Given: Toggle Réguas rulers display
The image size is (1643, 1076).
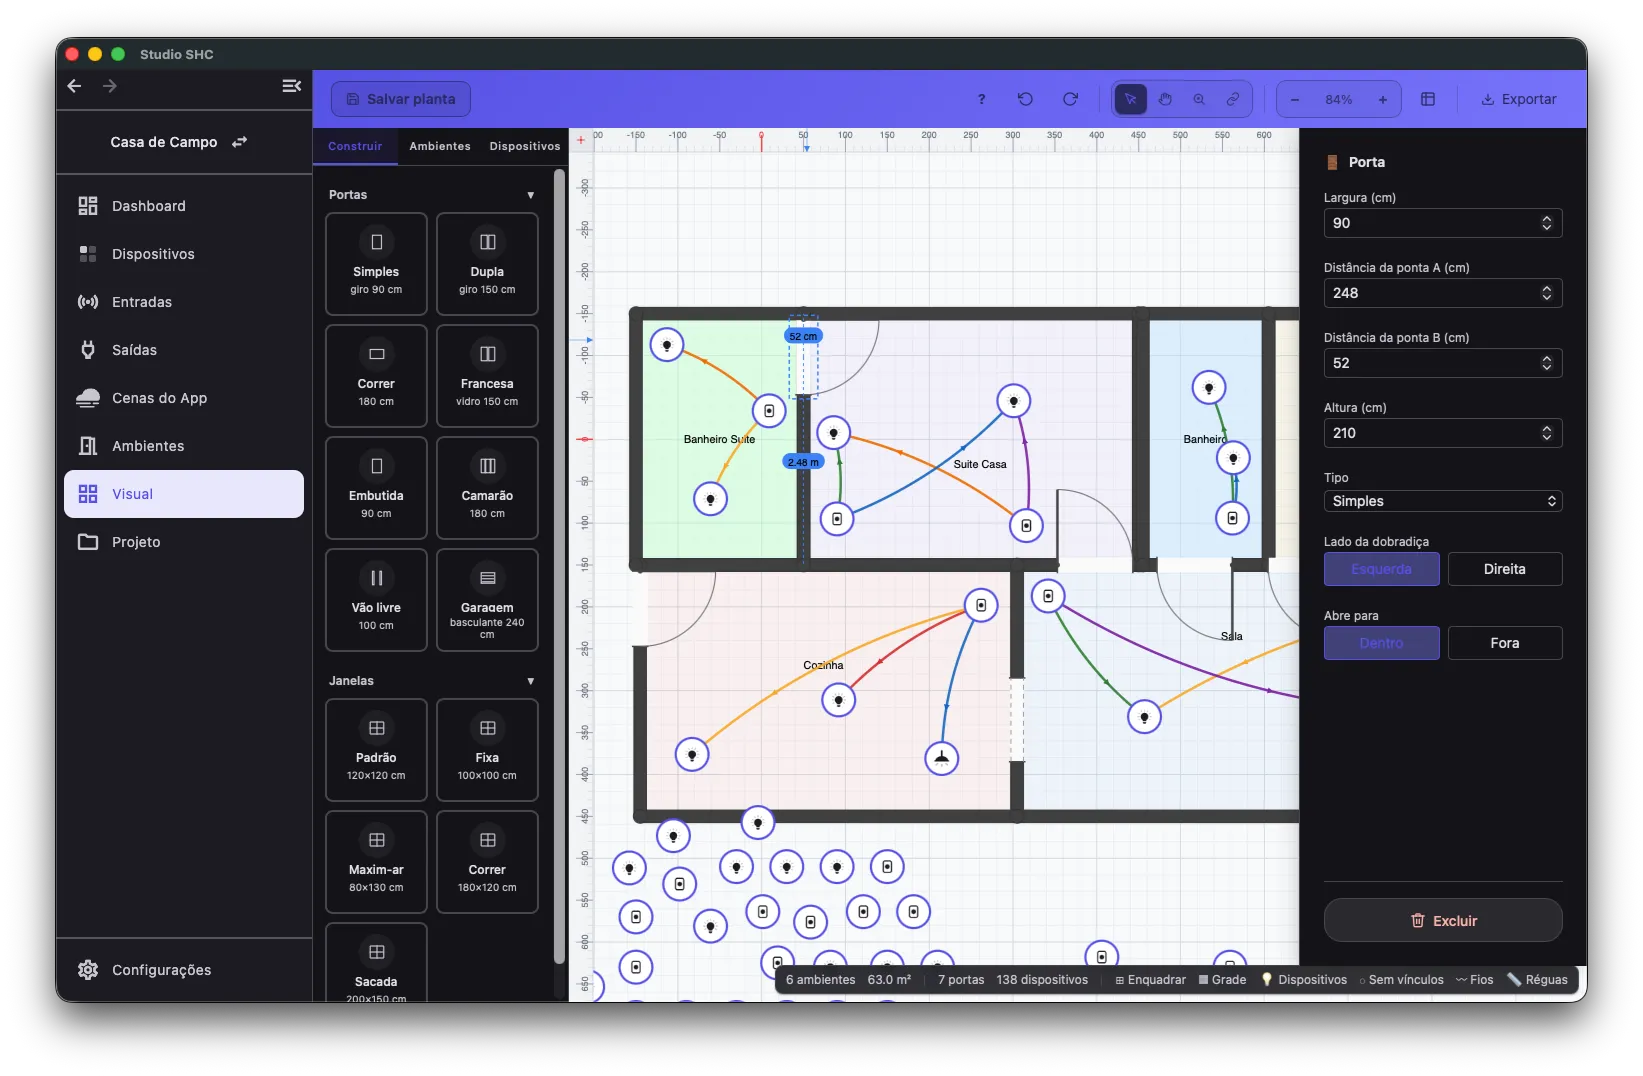Looking at the screenshot, I should coord(1537,980).
